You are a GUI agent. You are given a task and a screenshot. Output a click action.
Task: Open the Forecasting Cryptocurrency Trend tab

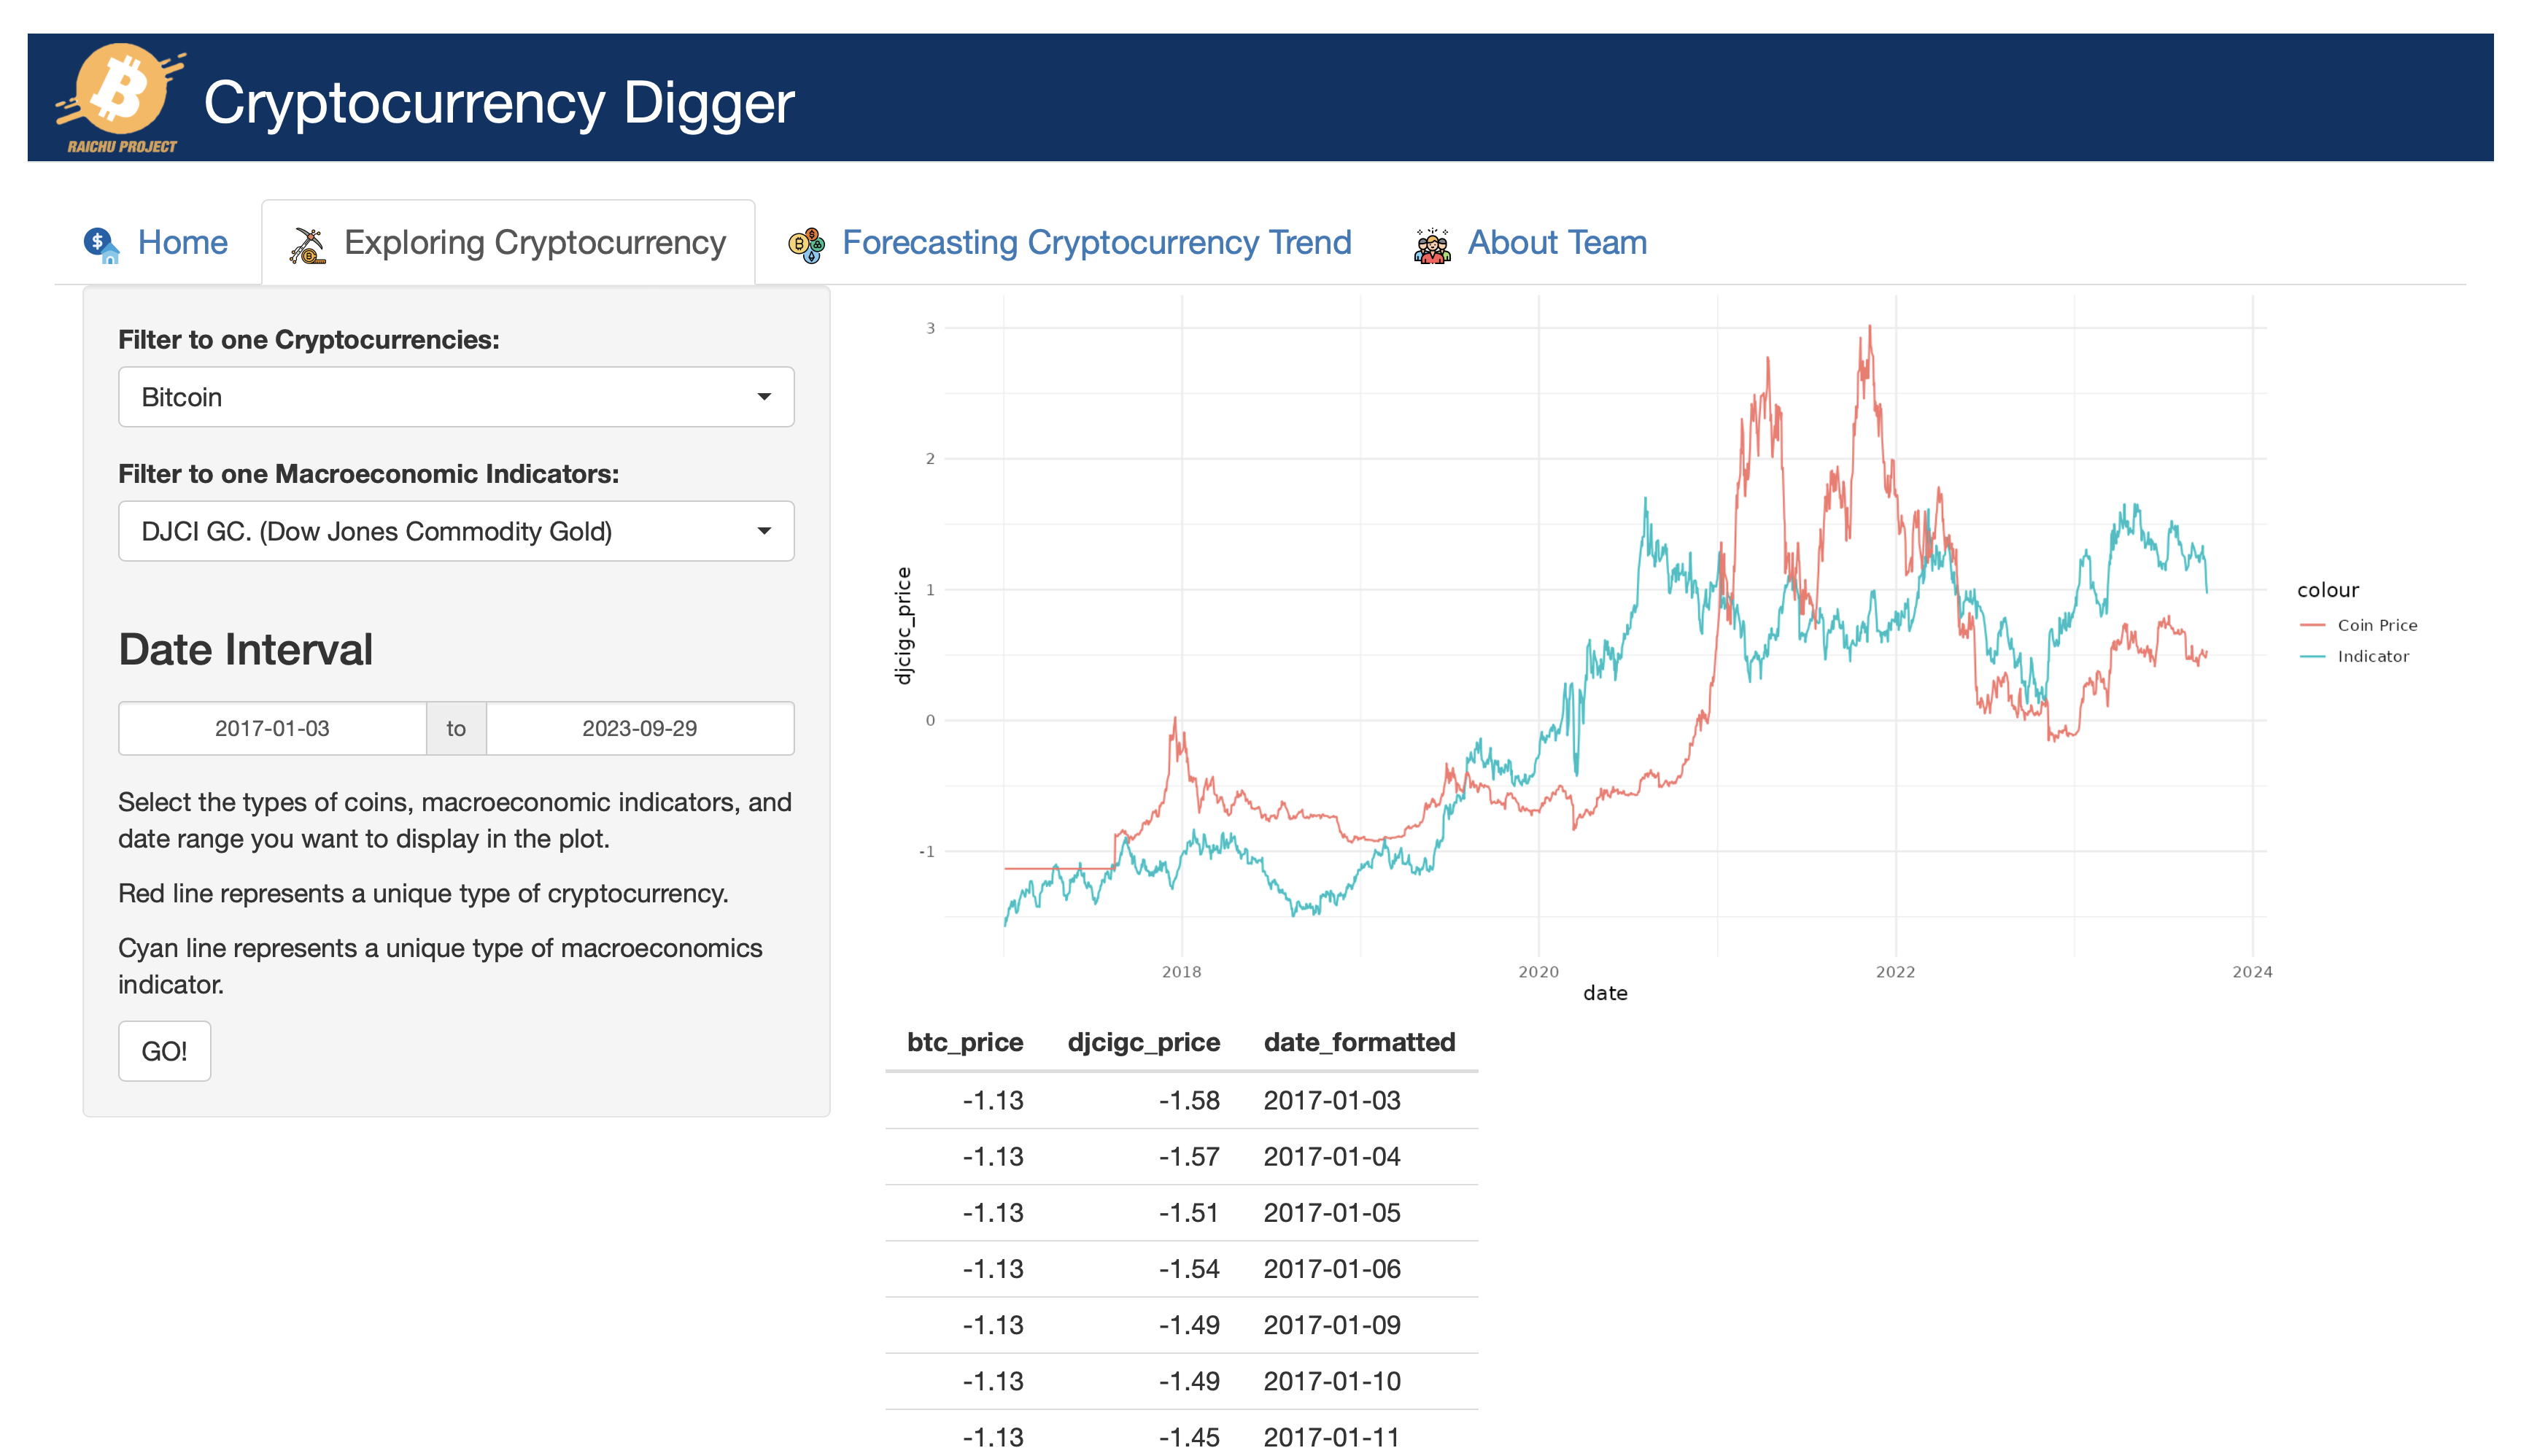(x=1096, y=243)
